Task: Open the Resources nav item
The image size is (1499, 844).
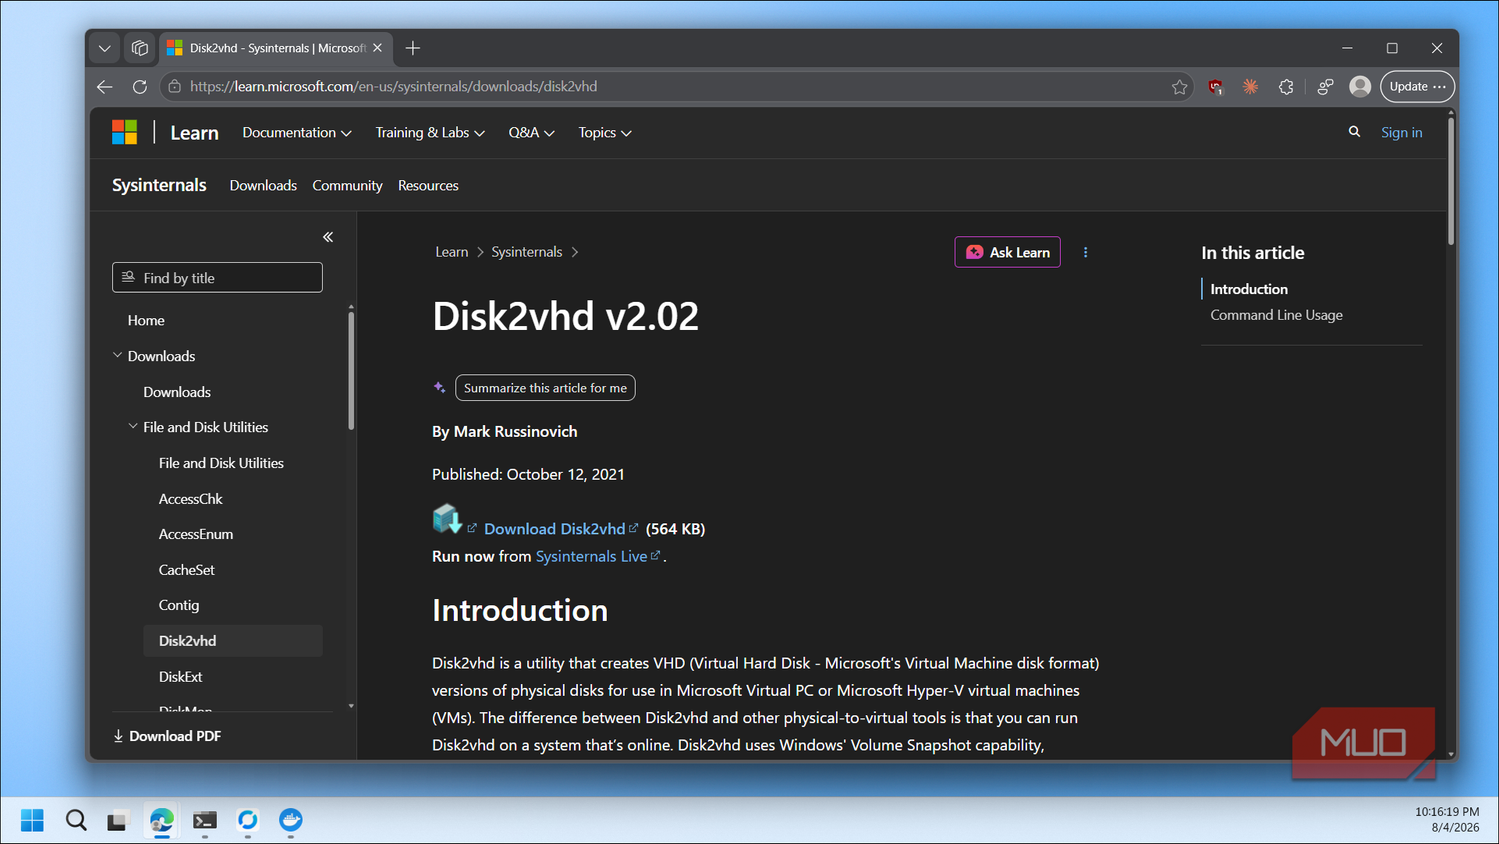Action: (x=428, y=186)
